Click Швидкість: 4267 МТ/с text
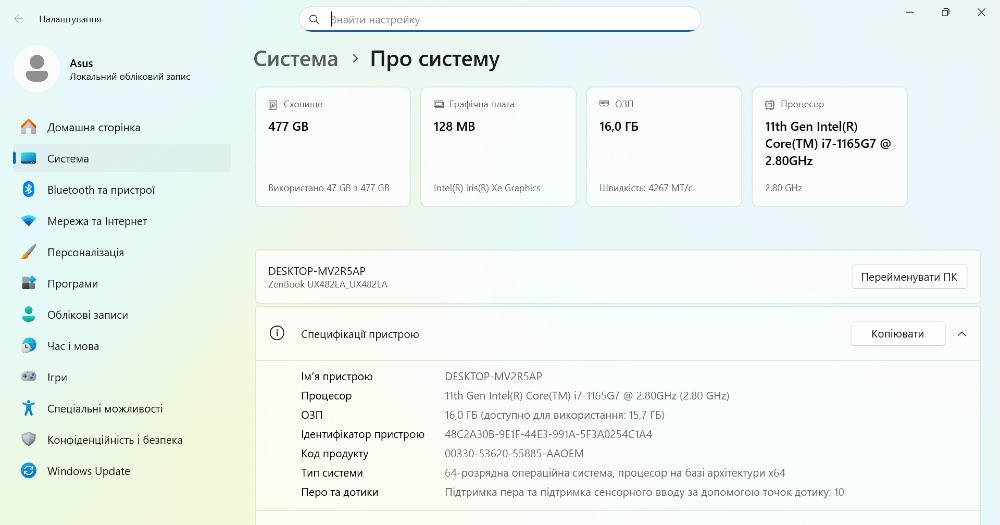This screenshot has width=1000, height=525. [x=645, y=188]
